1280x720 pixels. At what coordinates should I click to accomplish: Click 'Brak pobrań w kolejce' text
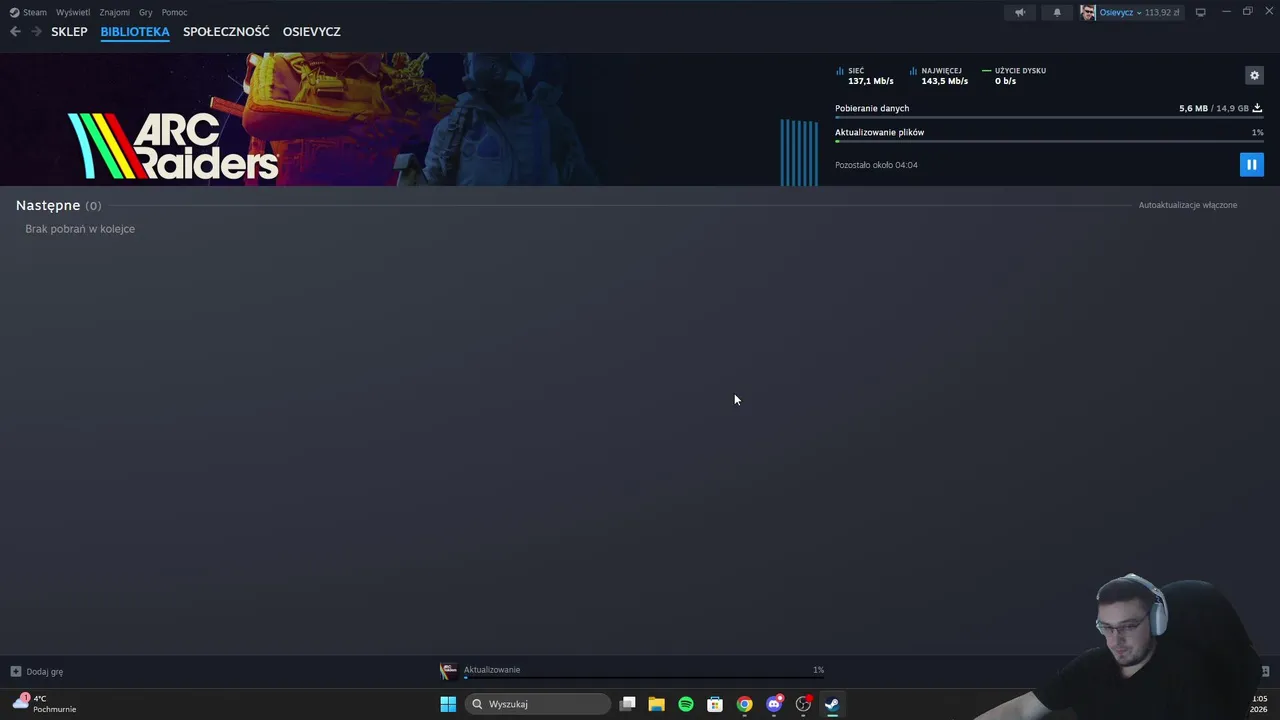tap(80, 229)
